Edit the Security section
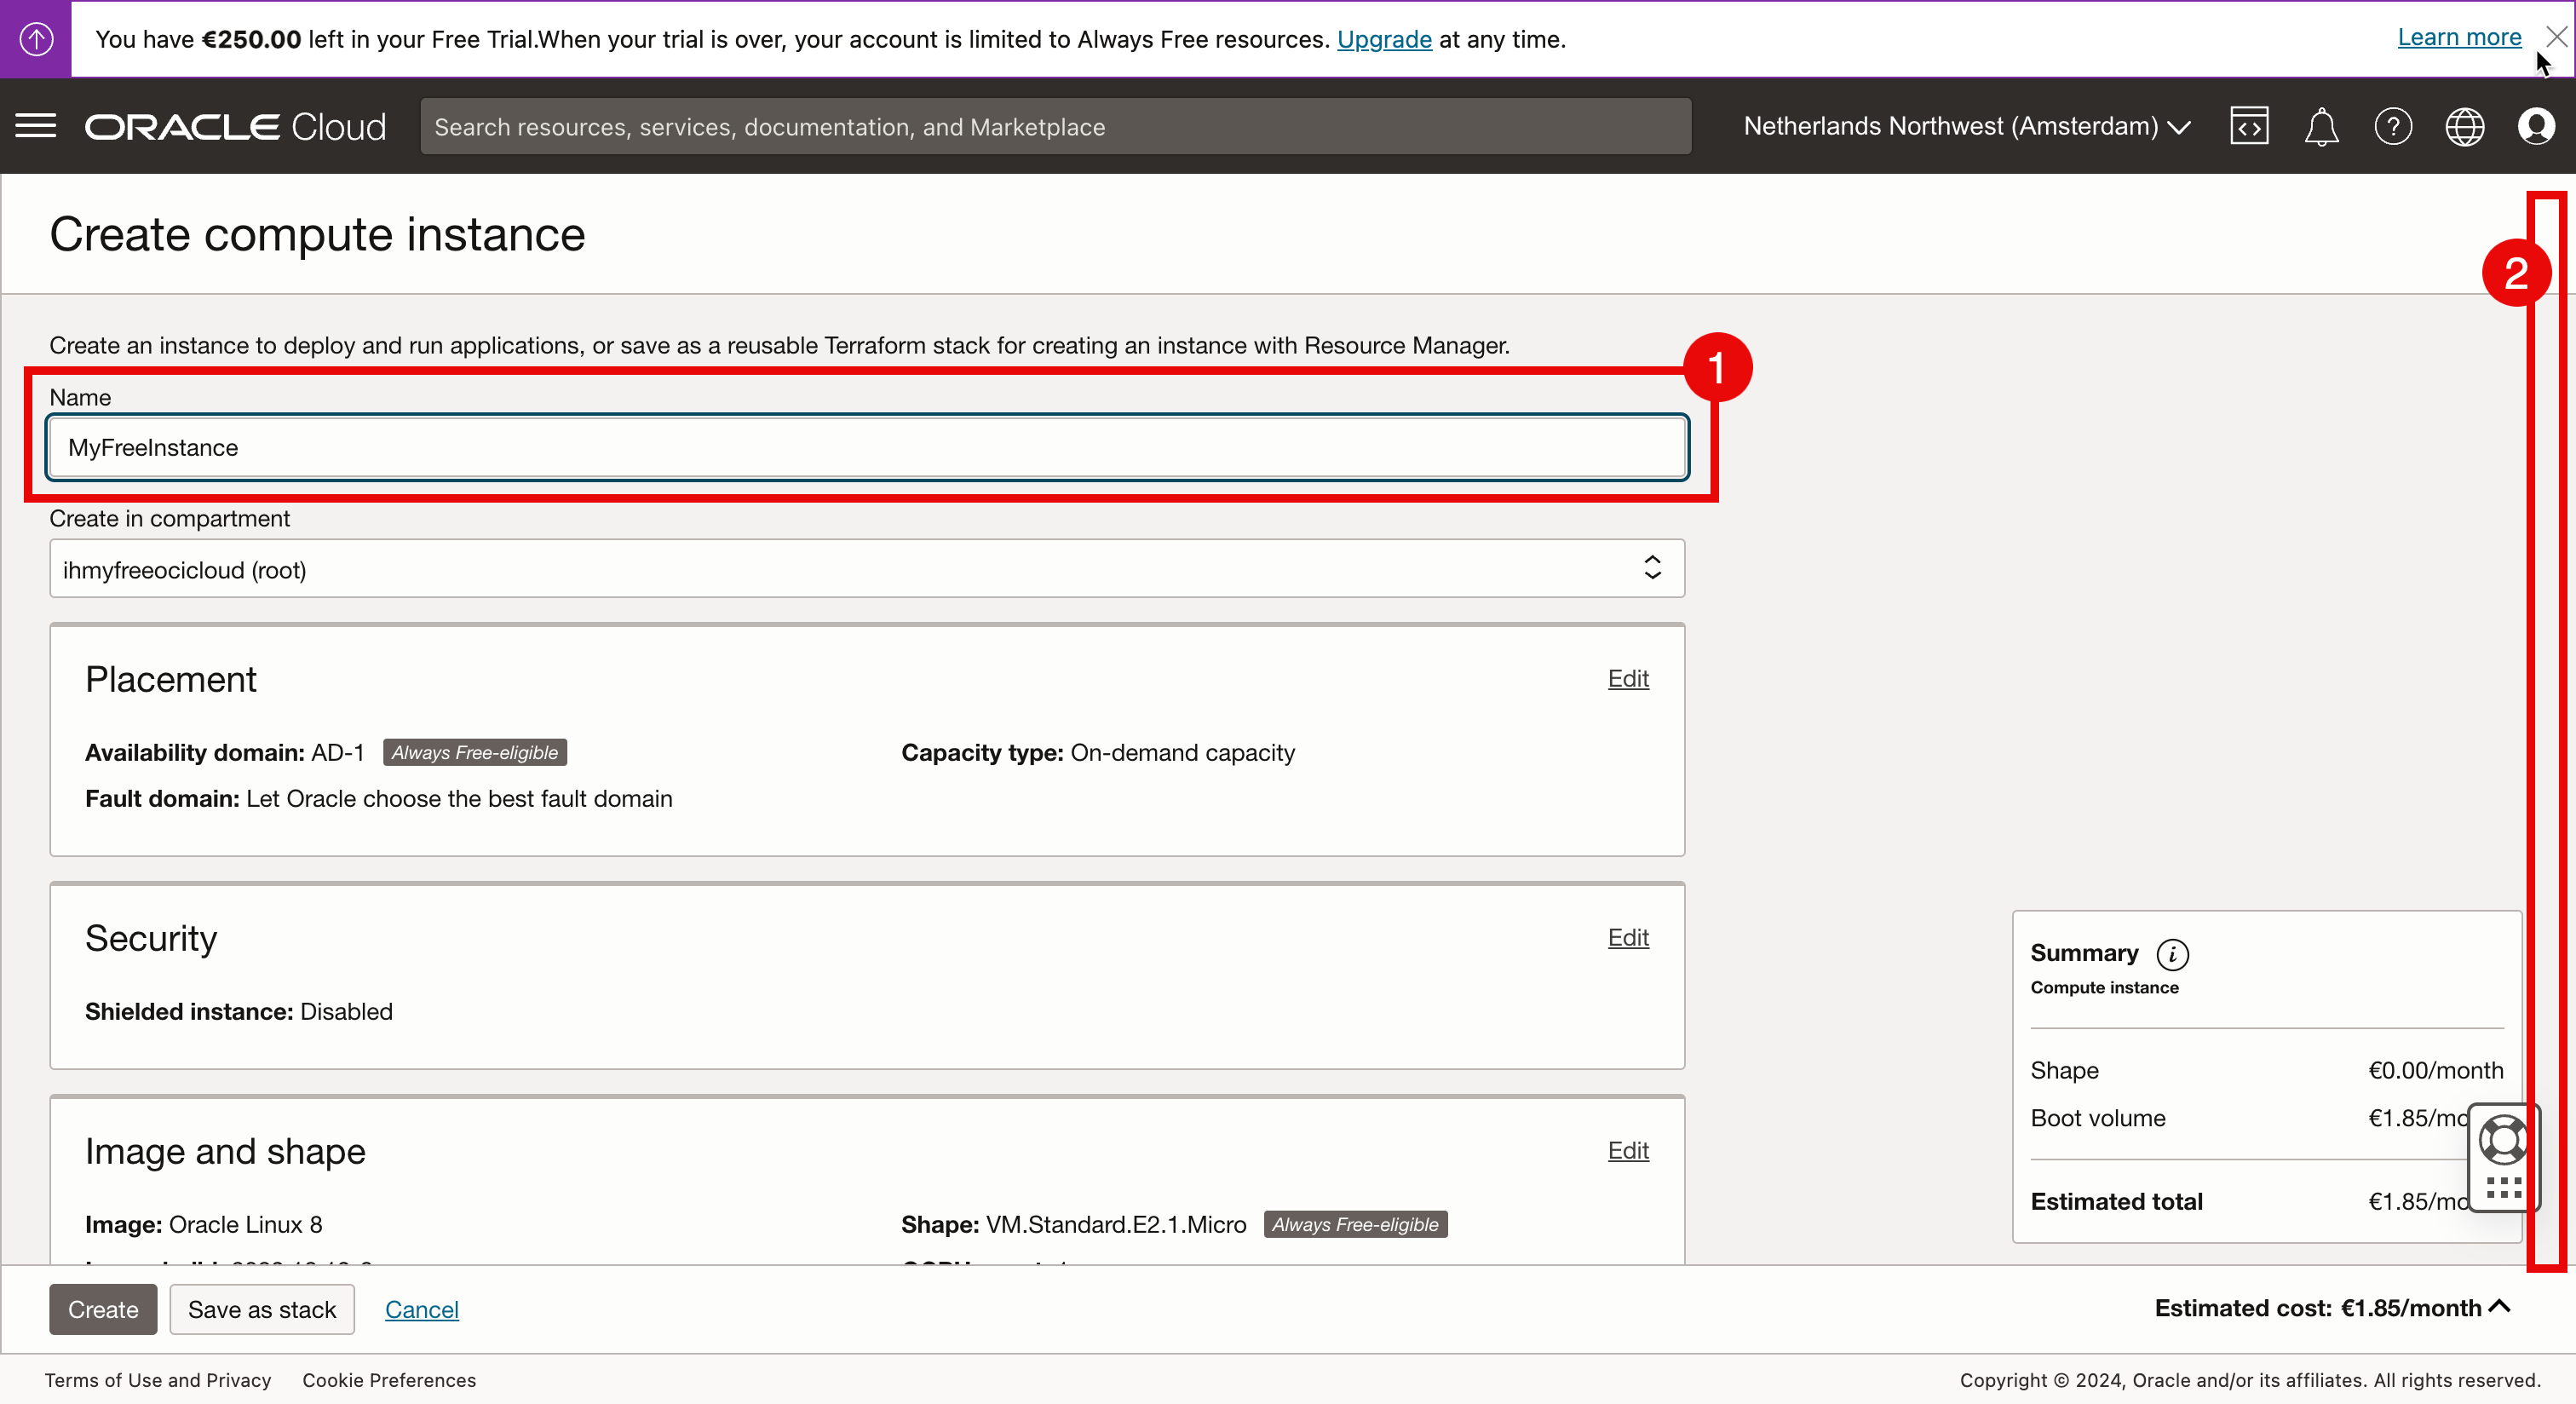The width and height of the screenshot is (2576, 1404). (x=1627, y=937)
